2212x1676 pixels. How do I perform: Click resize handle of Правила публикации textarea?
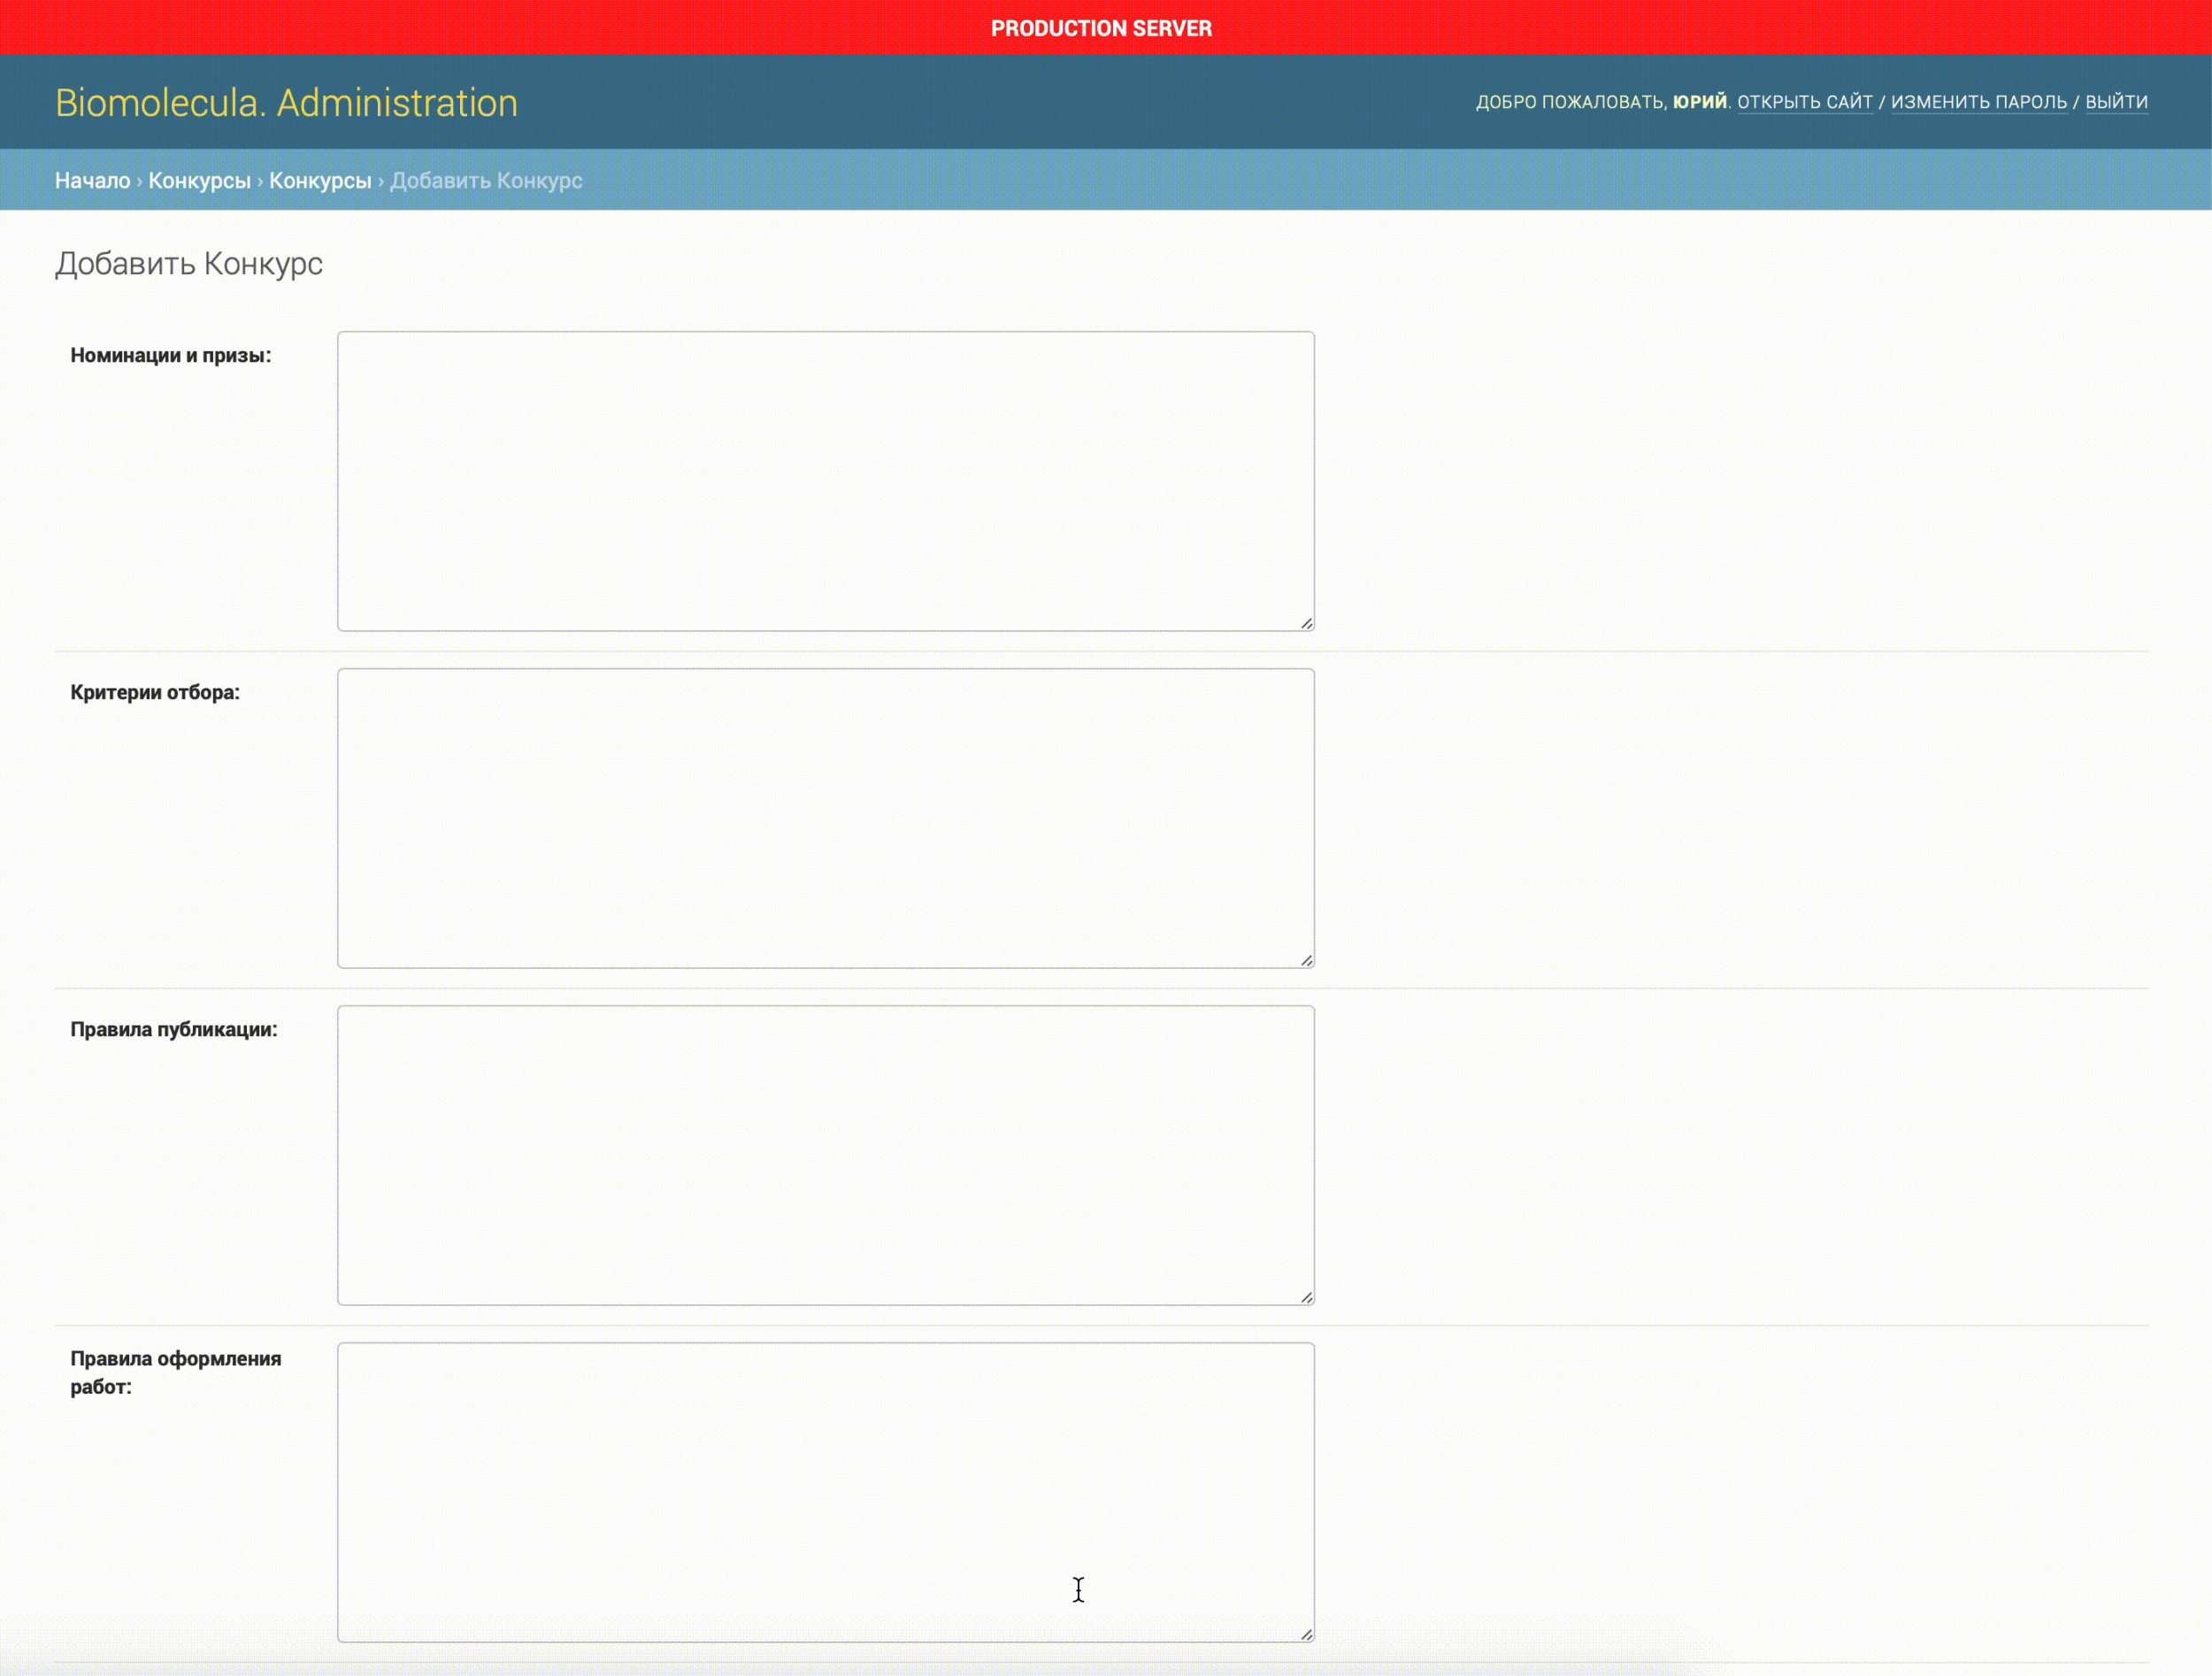[x=1306, y=1297]
